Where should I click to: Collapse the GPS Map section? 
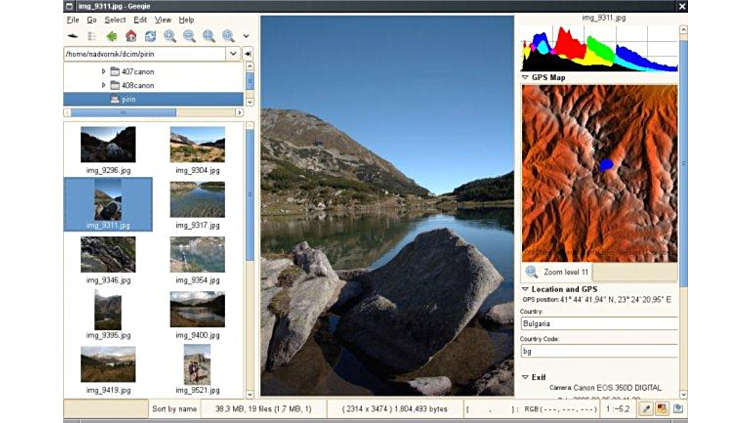(x=526, y=77)
